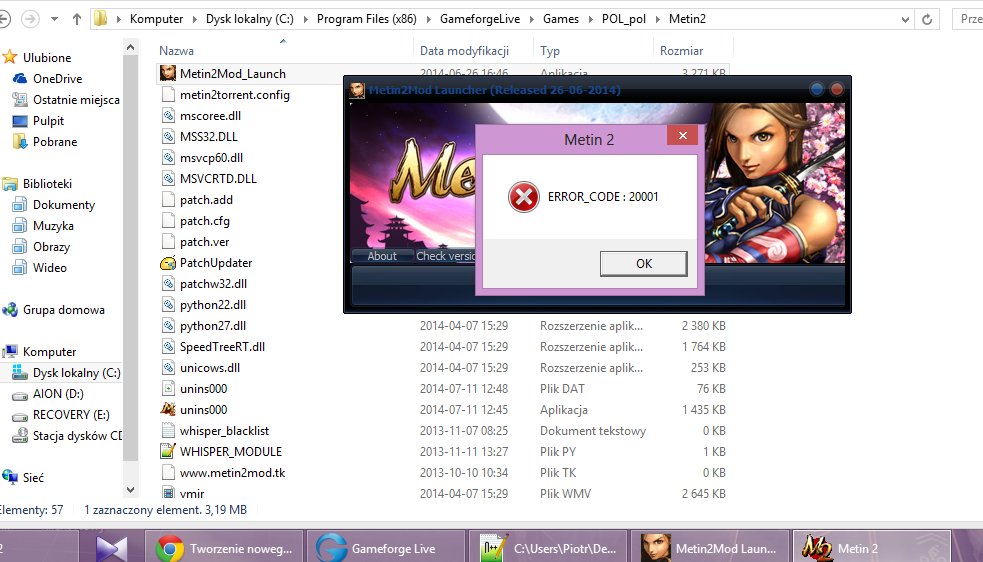This screenshot has width=983, height=562.
Task: Switch to Metin2Mod Launcher taskbar button
Action: pos(710,547)
